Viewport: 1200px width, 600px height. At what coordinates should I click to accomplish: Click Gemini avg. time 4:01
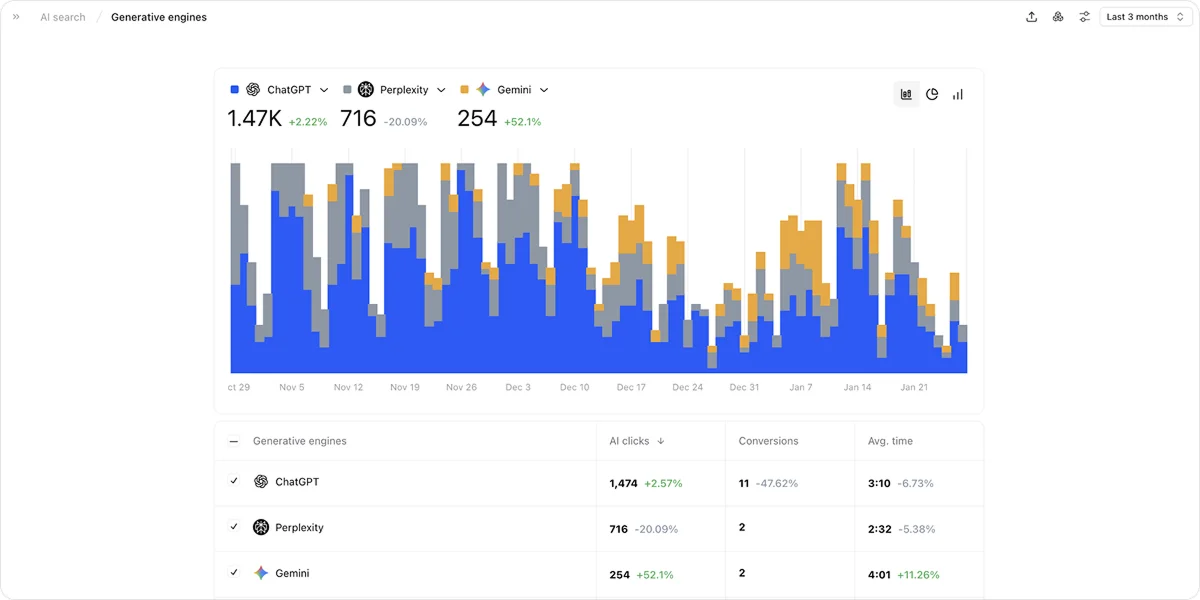(x=880, y=575)
